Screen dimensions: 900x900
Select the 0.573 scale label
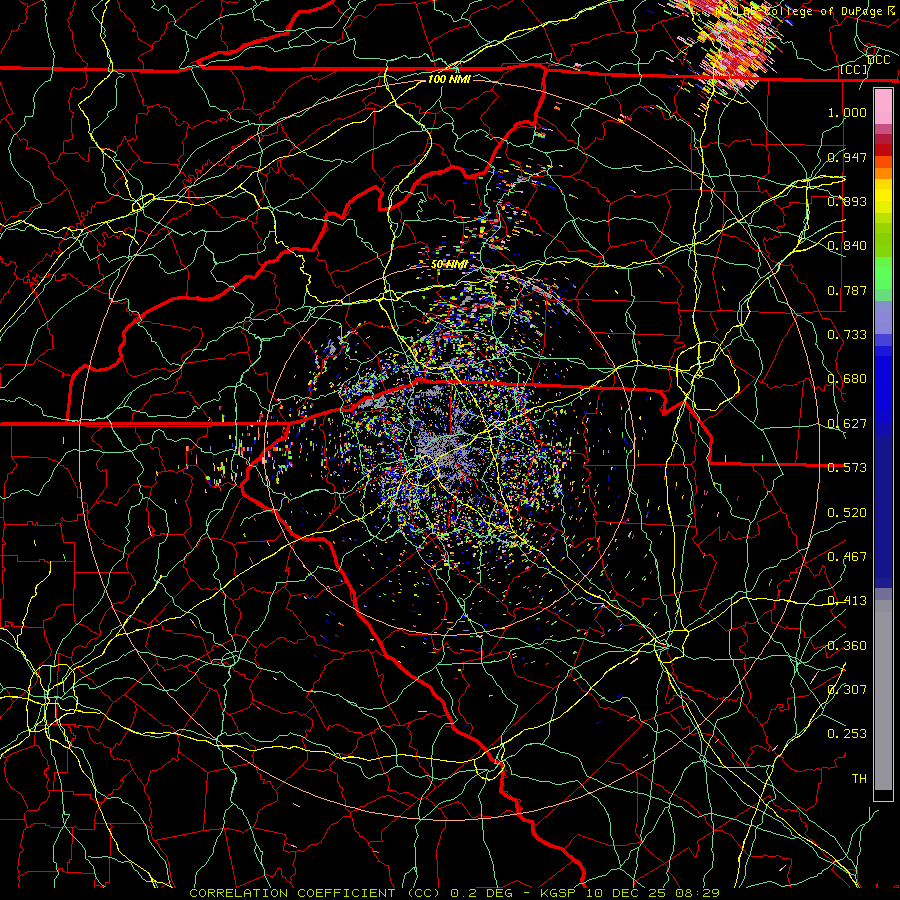(x=847, y=468)
